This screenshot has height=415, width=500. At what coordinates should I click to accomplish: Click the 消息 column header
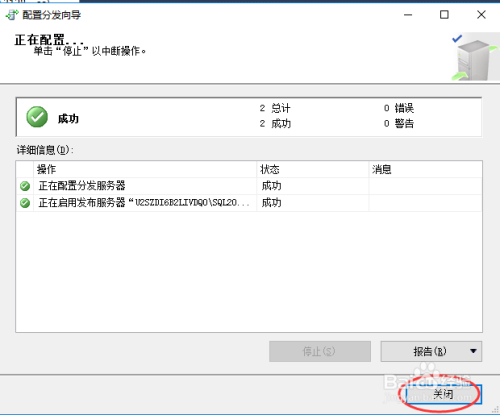[x=425, y=169]
